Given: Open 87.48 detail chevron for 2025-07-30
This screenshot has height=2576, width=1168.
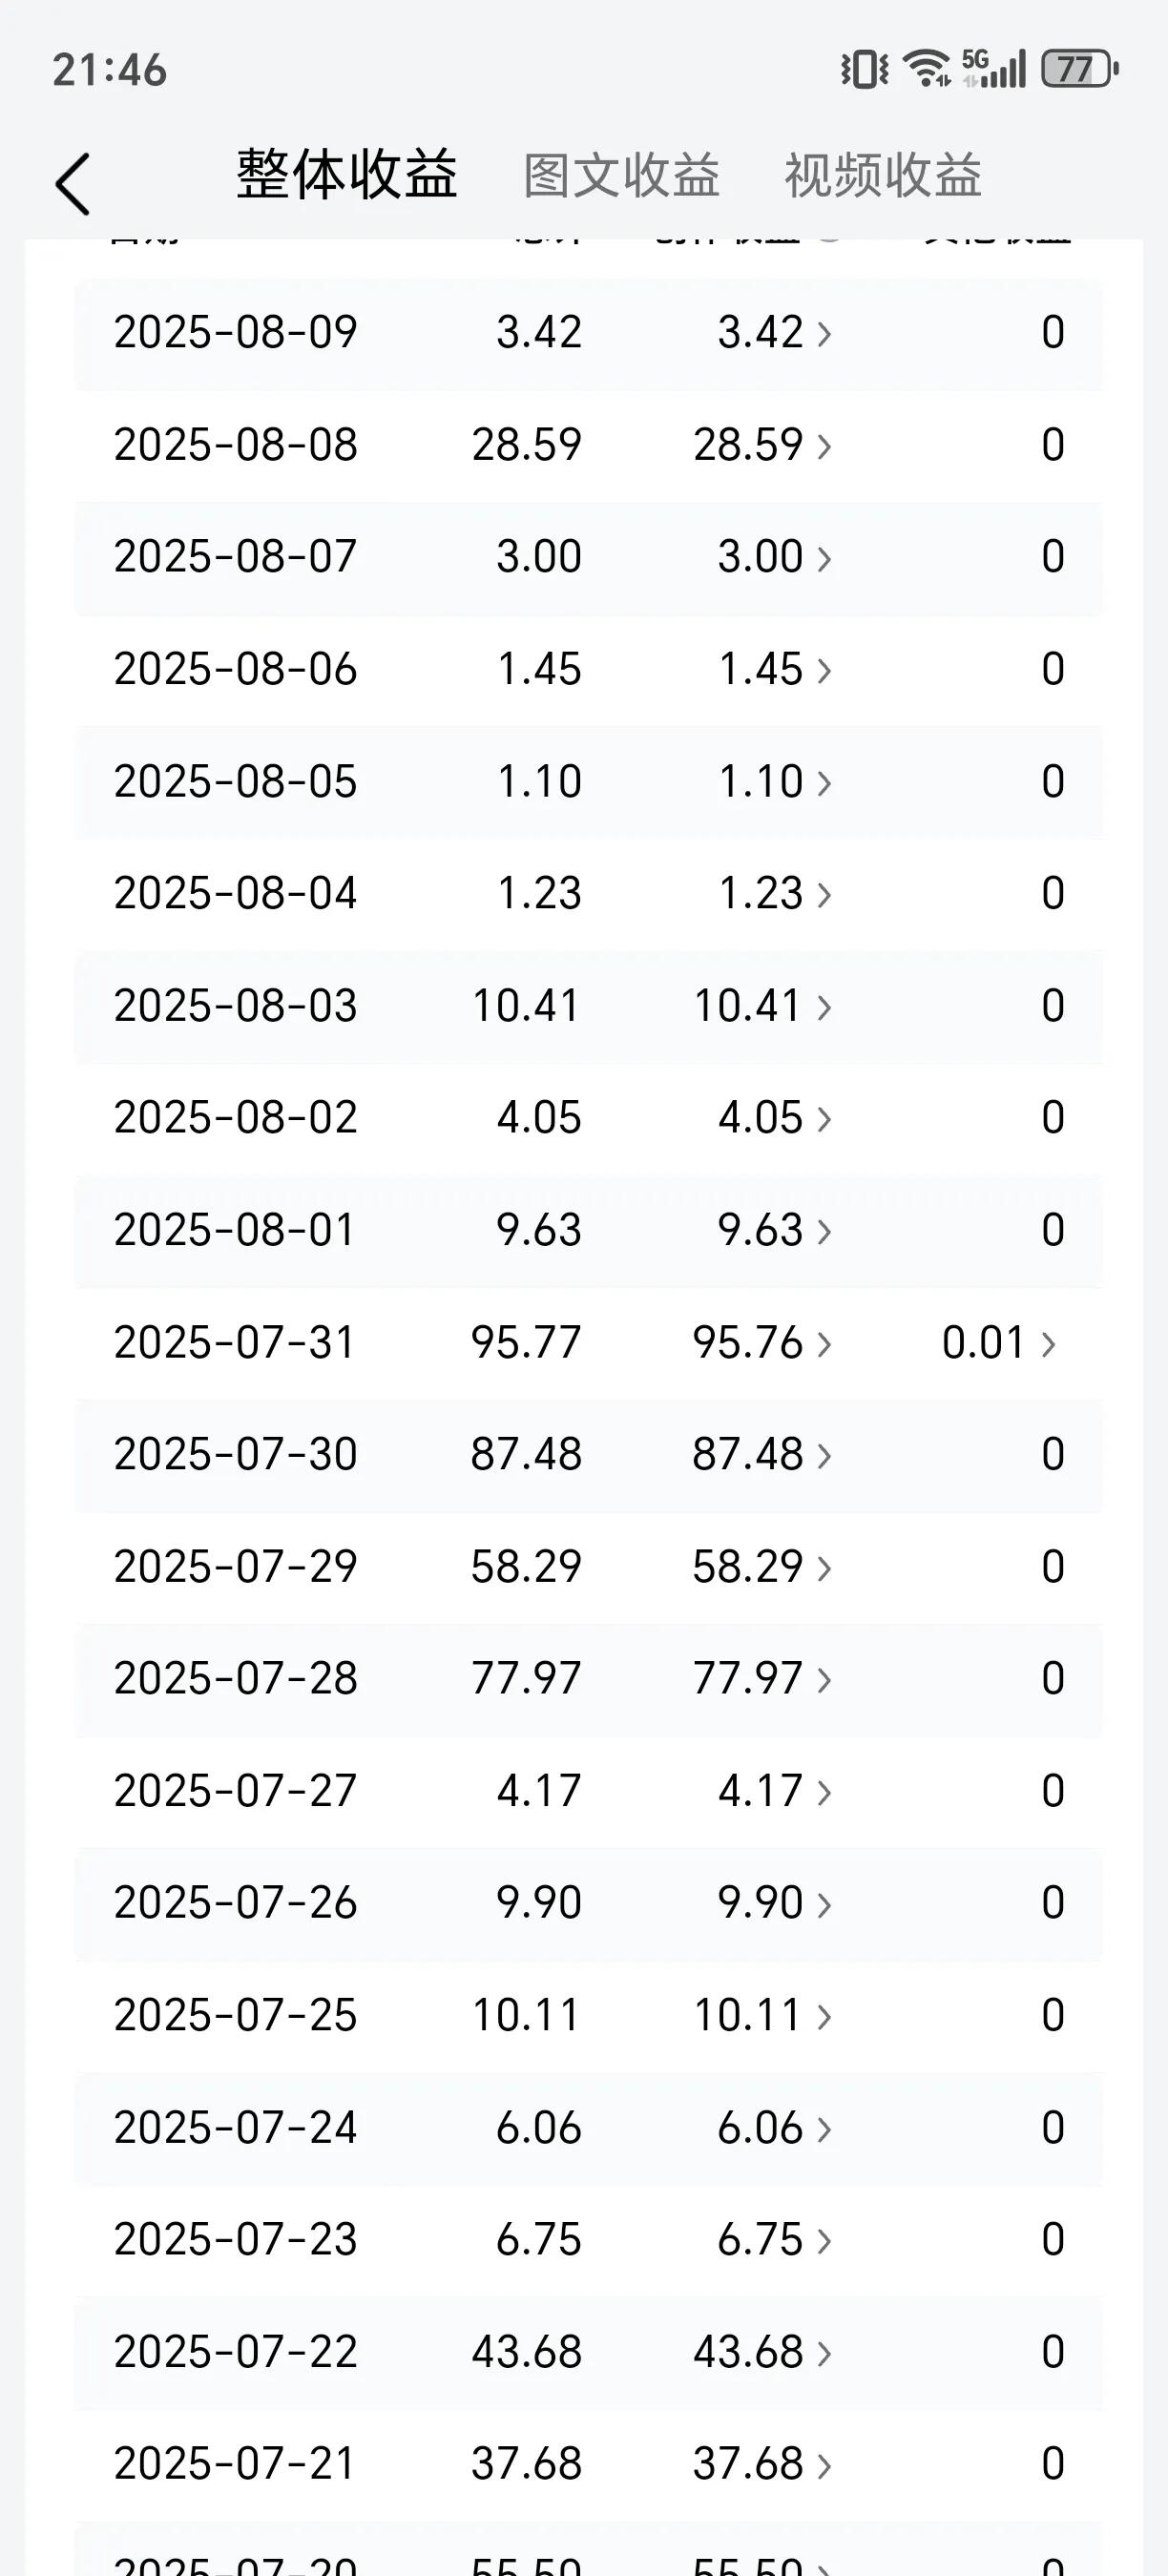Looking at the screenshot, I should 763,1454.
